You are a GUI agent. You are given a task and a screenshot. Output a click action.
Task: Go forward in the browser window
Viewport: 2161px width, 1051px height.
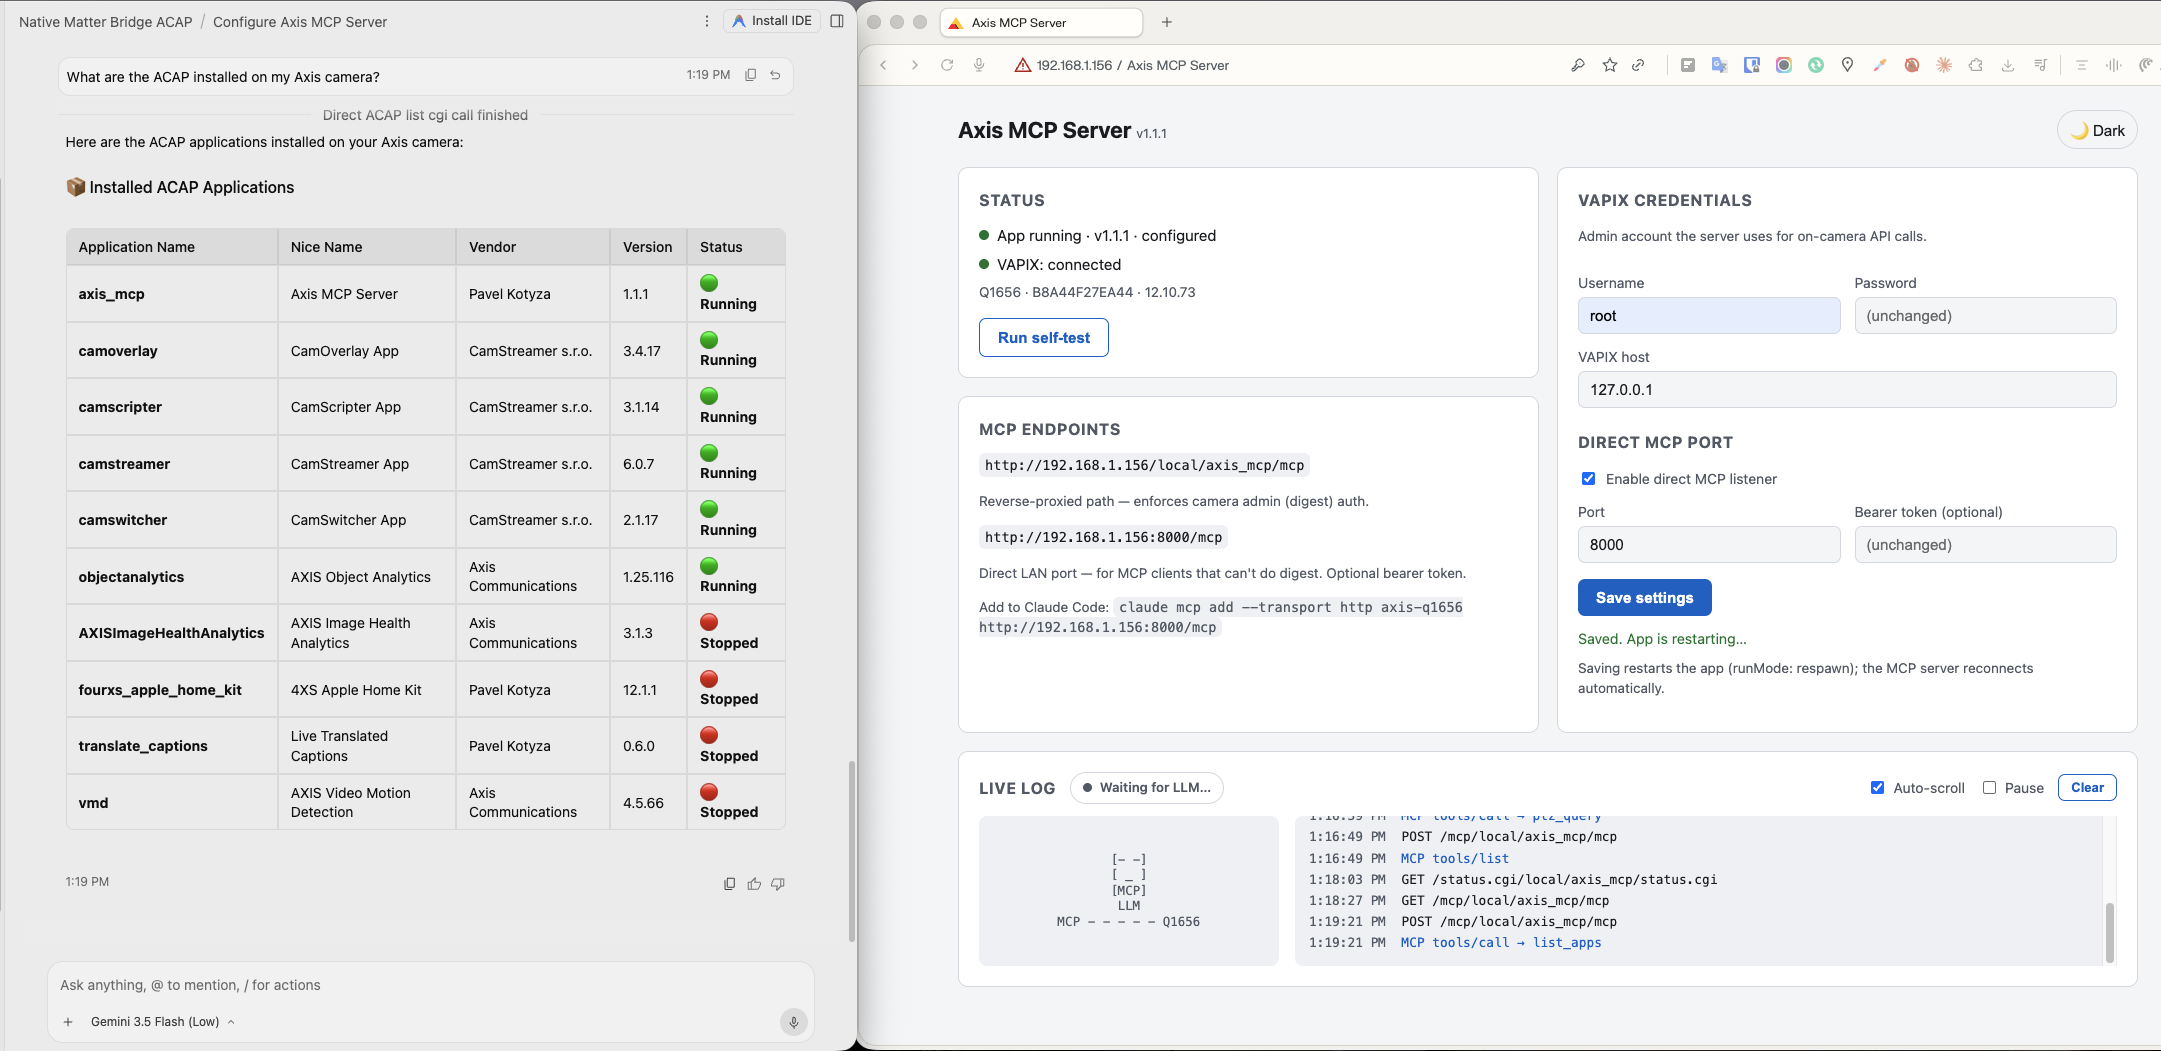pyautogui.click(x=915, y=65)
